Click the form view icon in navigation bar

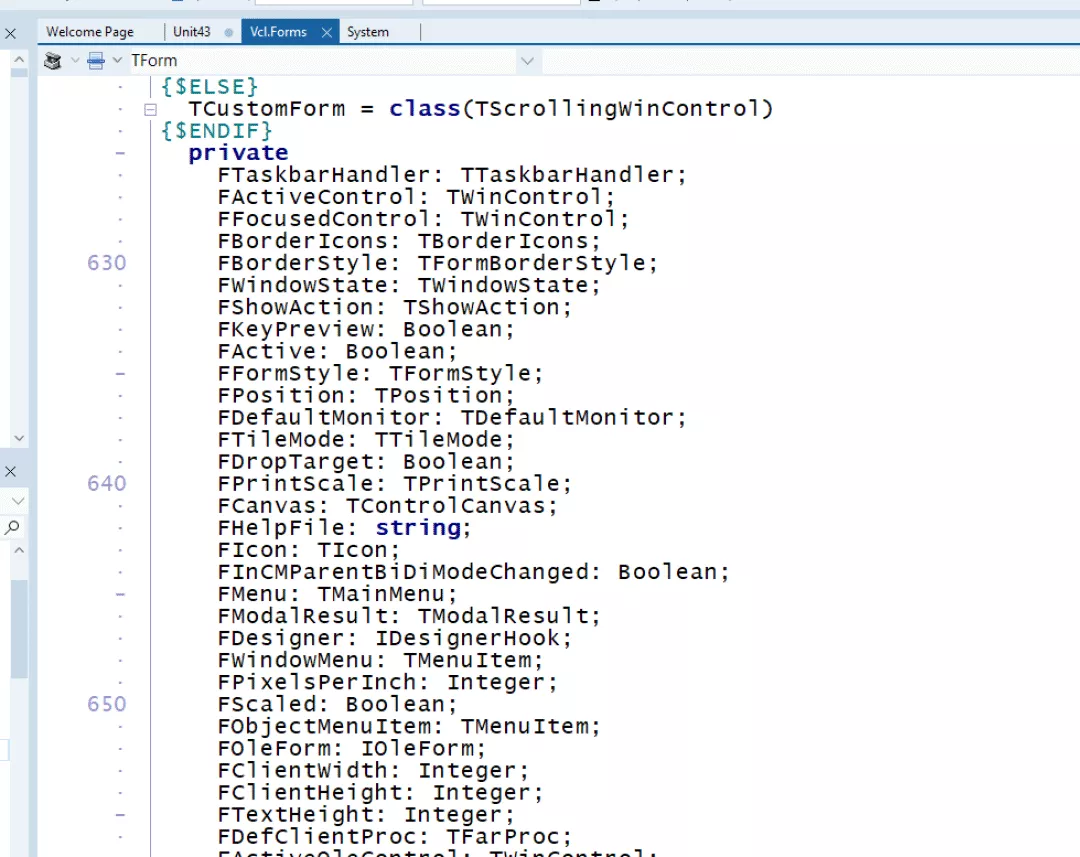coord(96,61)
